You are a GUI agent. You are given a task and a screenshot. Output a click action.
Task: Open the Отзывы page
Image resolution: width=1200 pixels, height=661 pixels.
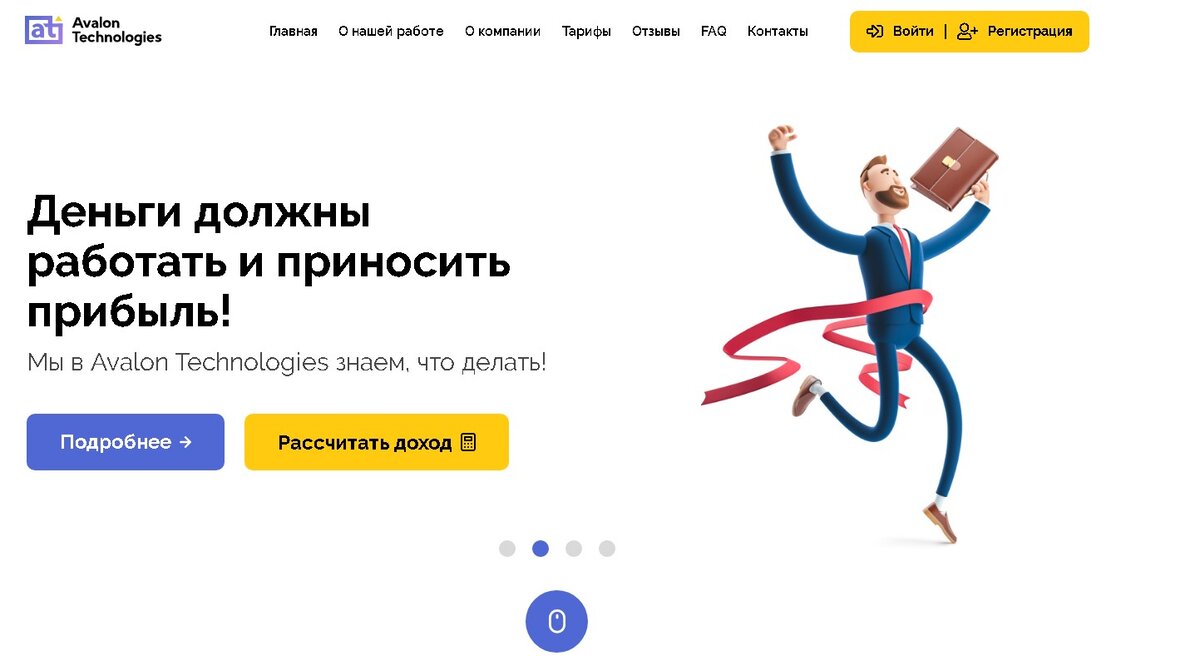coord(656,31)
